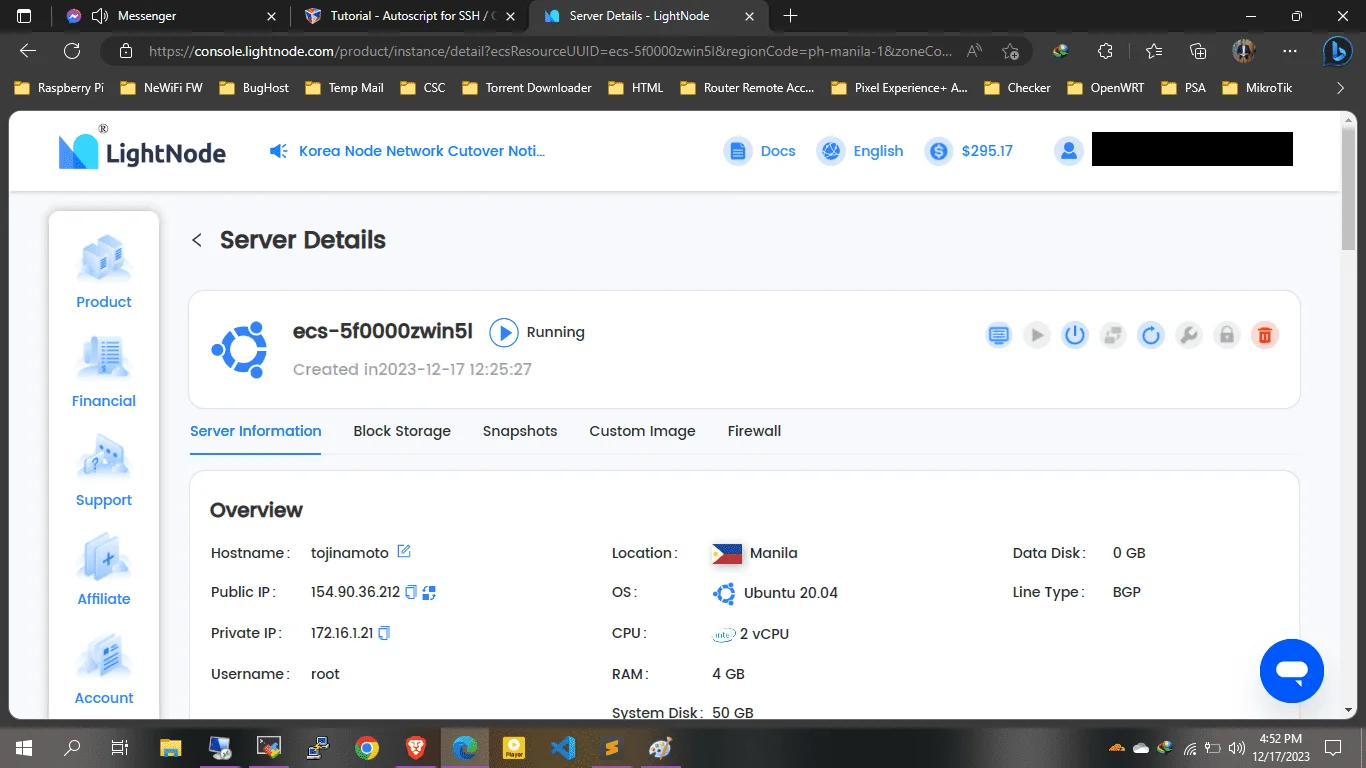Image resolution: width=1366 pixels, height=768 pixels.
Task: Open the Korea Node Network Cutover notice
Action: click(408, 151)
